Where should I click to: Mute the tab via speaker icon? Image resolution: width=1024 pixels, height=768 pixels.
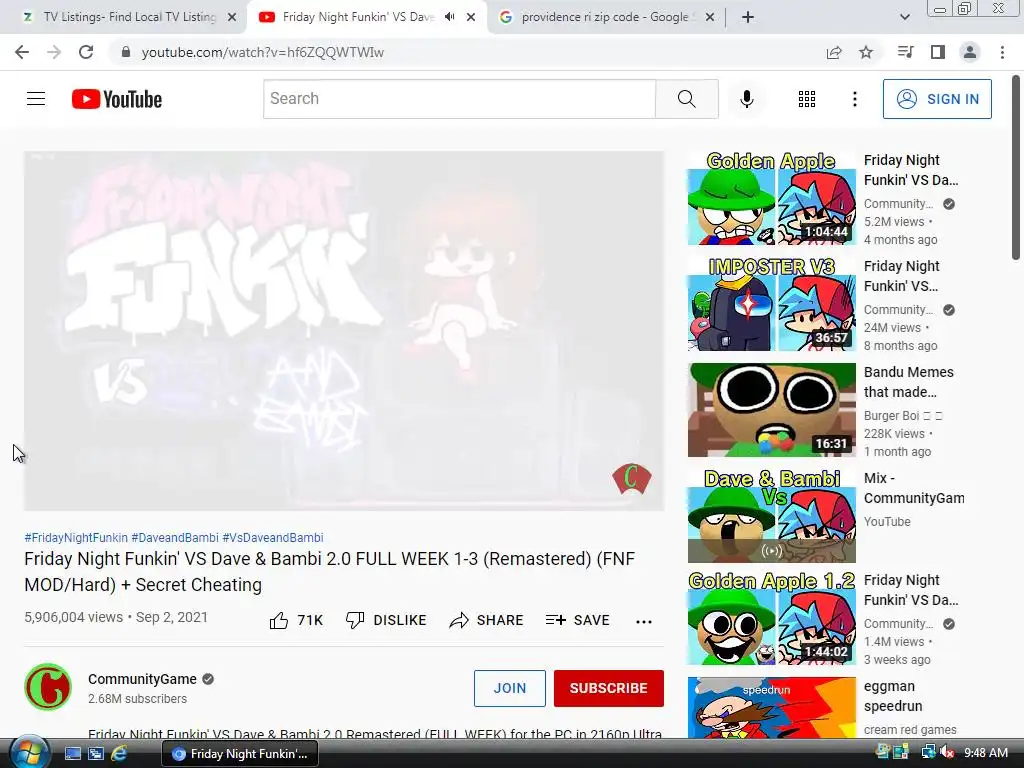tap(449, 17)
